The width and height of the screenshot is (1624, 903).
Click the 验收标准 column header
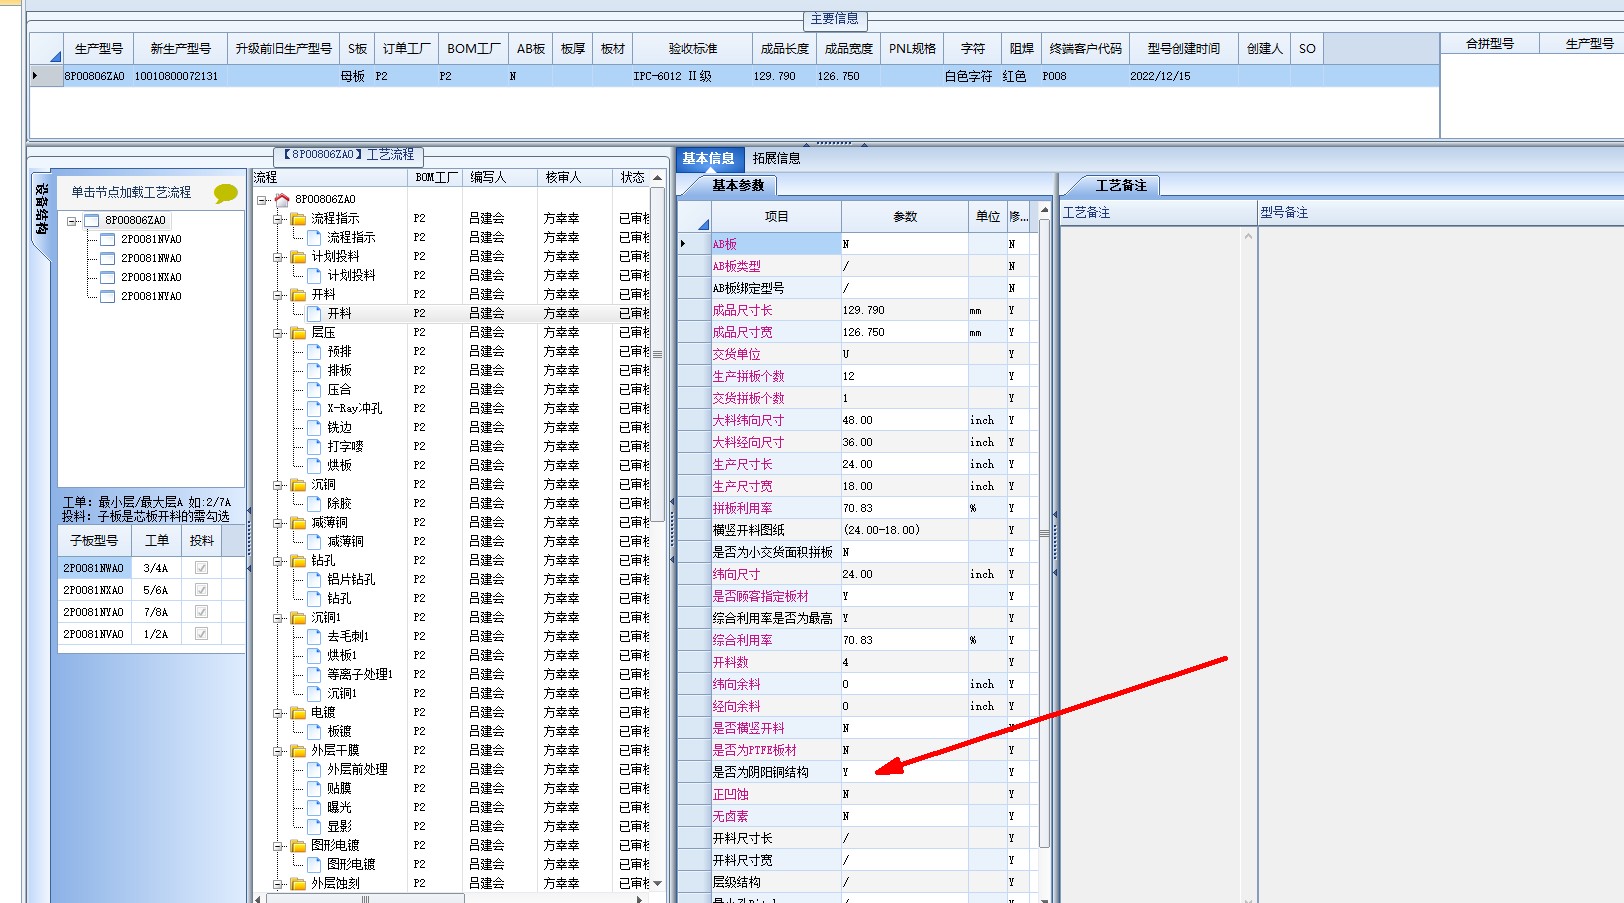(x=692, y=48)
